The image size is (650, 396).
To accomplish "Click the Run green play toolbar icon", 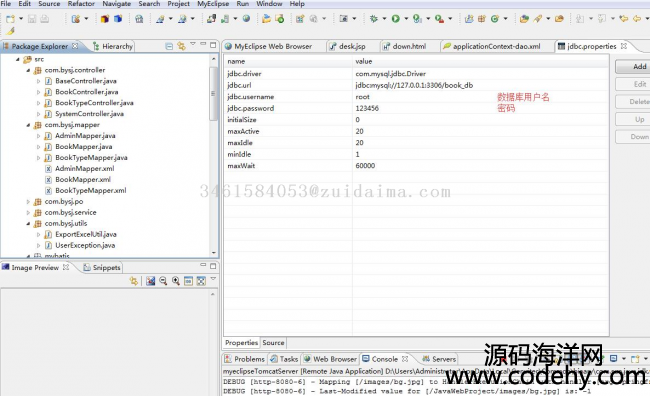I will (395, 19).
